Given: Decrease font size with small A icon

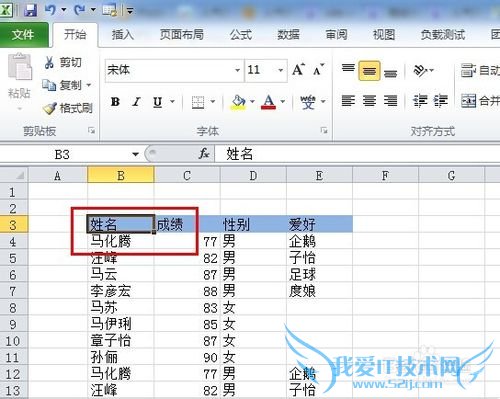Looking at the screenshot, I should [318, 70].
